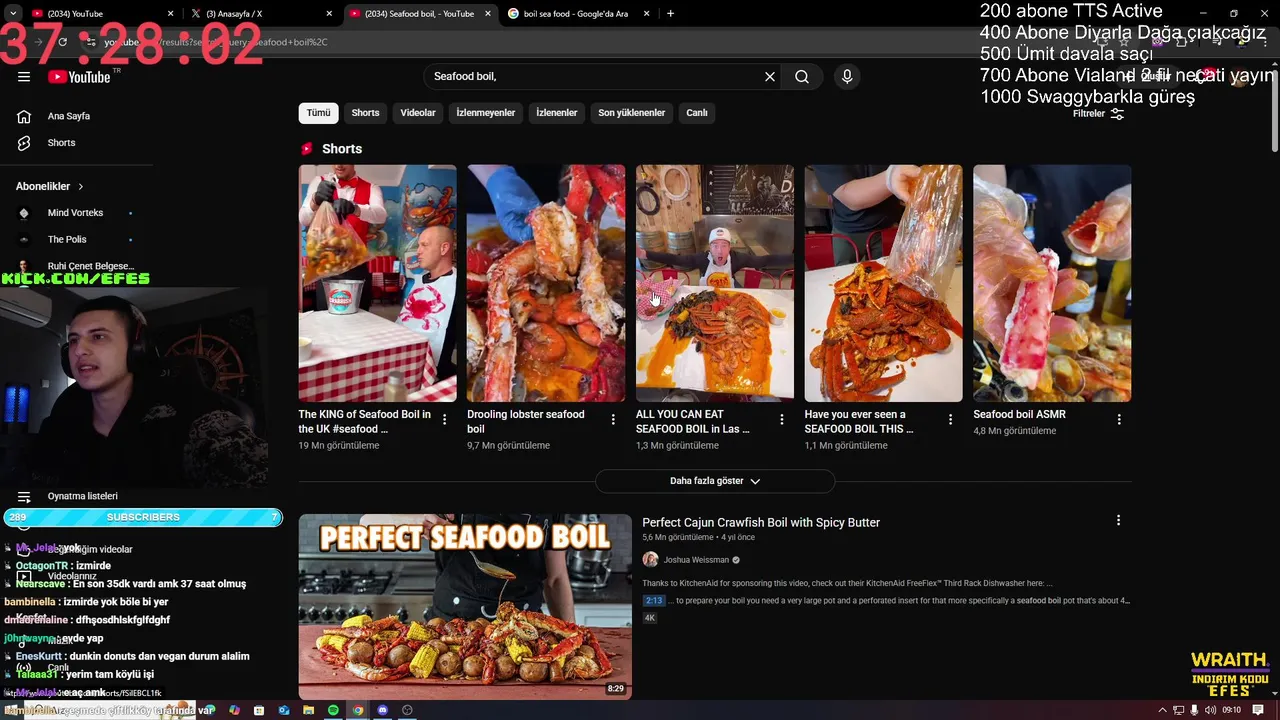Play the Seafood boil ASMR short thumbnail

point(1052,283)
